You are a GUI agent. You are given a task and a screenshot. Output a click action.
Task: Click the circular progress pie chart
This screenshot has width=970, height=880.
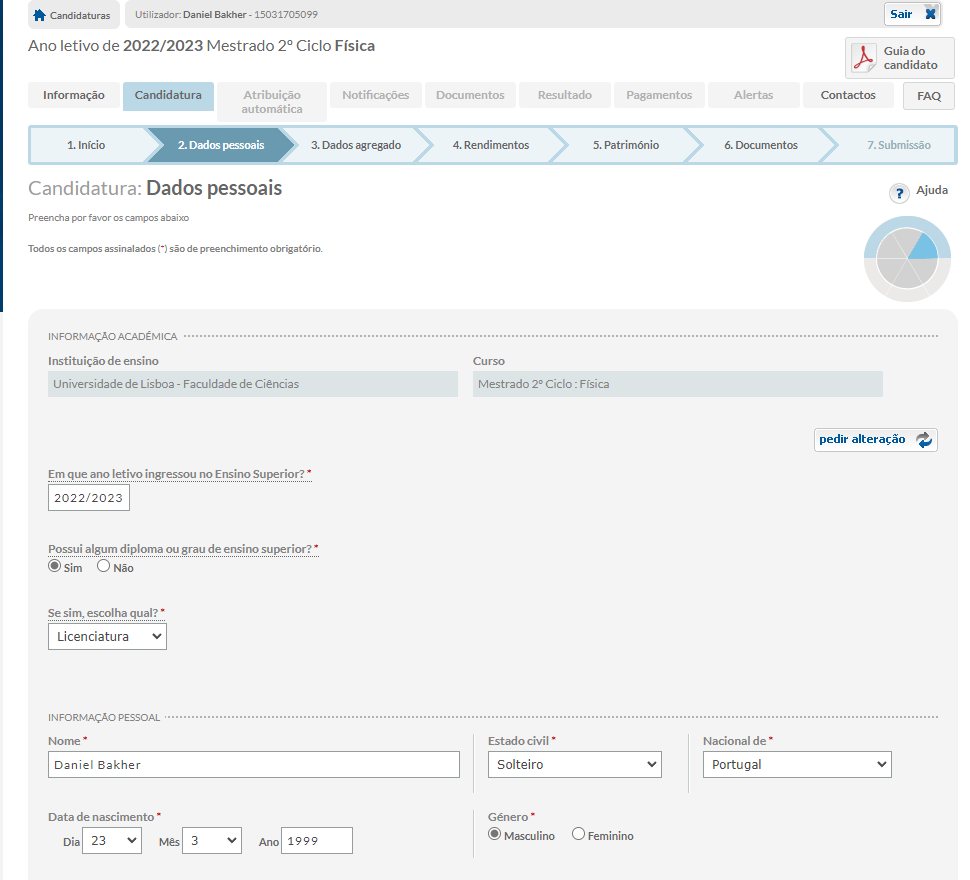point(907,258)
